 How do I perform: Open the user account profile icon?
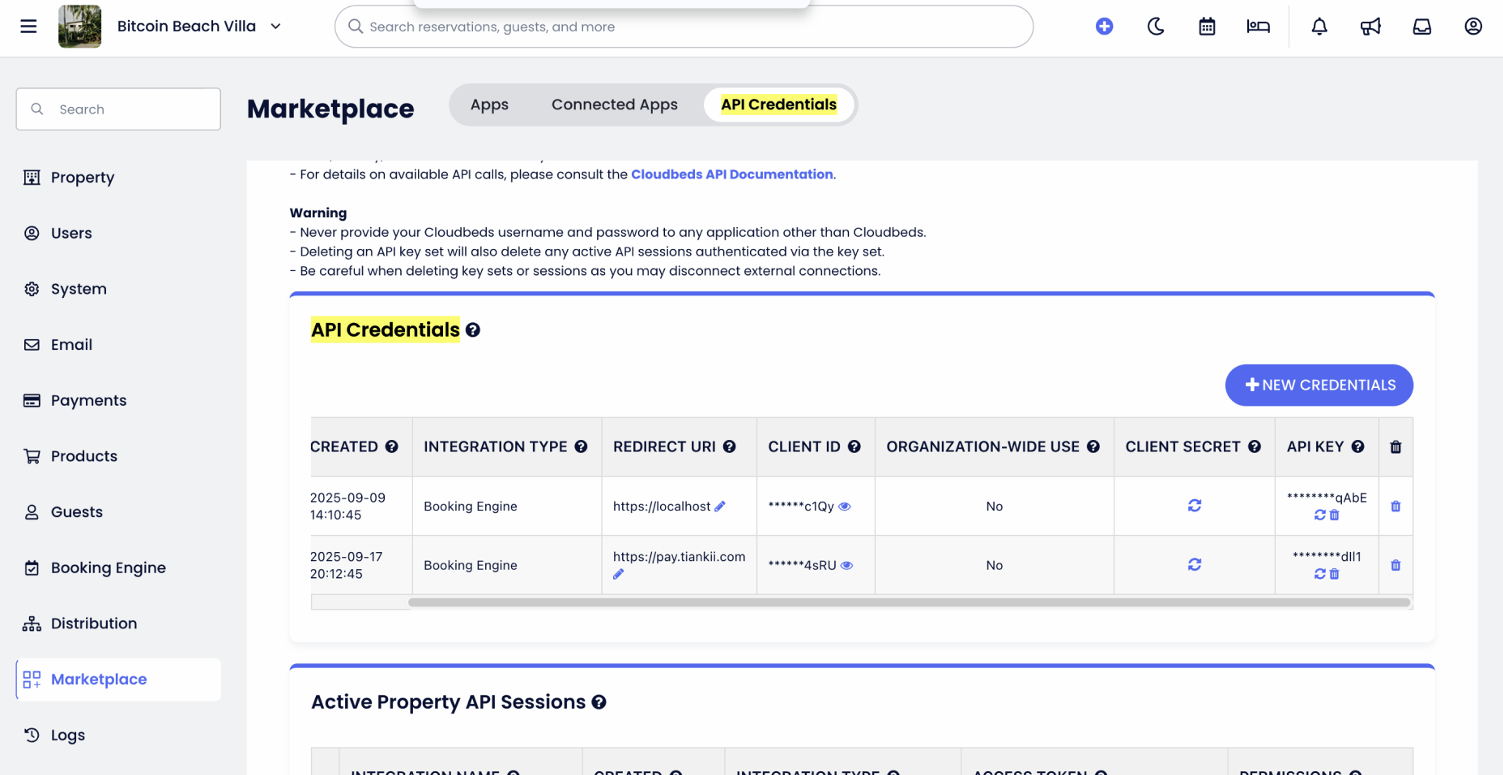click(x=1473, y=26)
